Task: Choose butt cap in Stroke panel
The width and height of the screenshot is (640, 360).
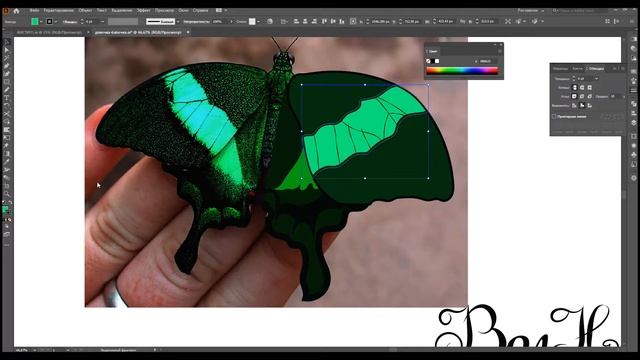Action: [x=575, y=87]
